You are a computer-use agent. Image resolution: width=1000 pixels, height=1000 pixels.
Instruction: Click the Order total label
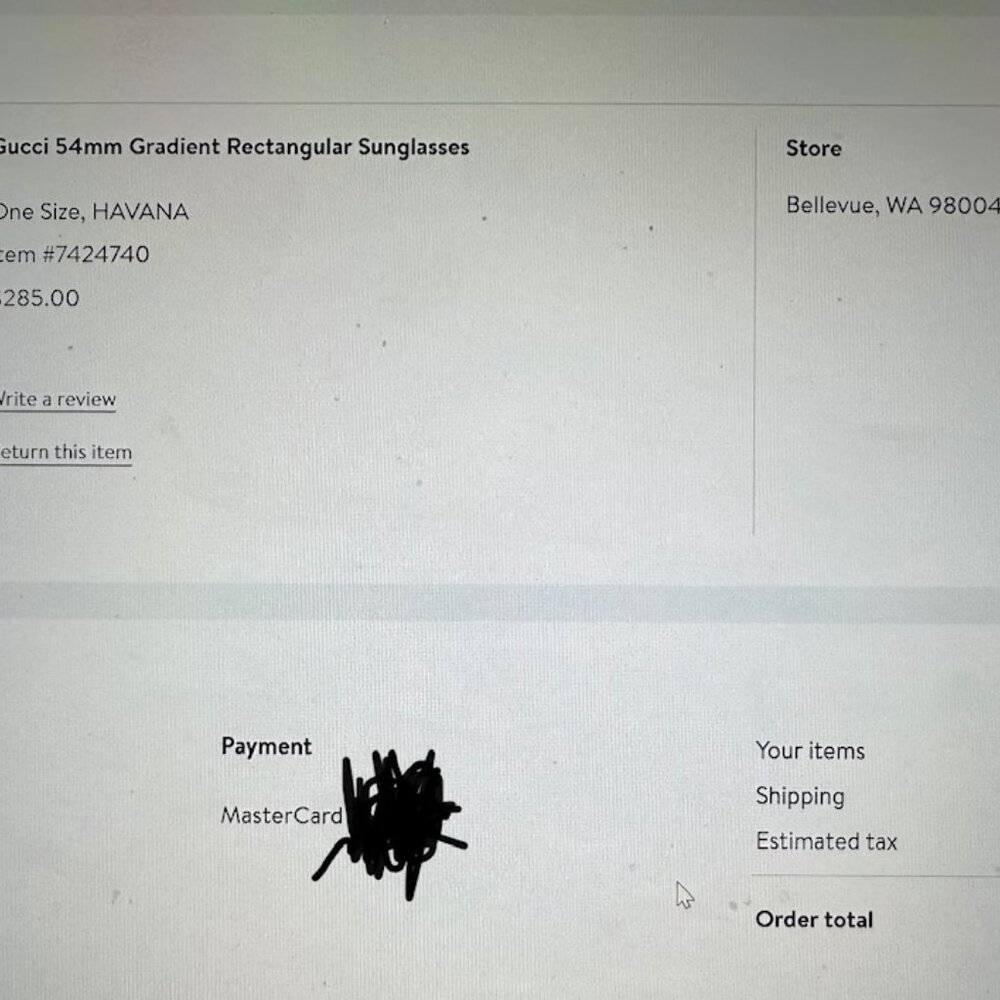(x=814, y=920)
